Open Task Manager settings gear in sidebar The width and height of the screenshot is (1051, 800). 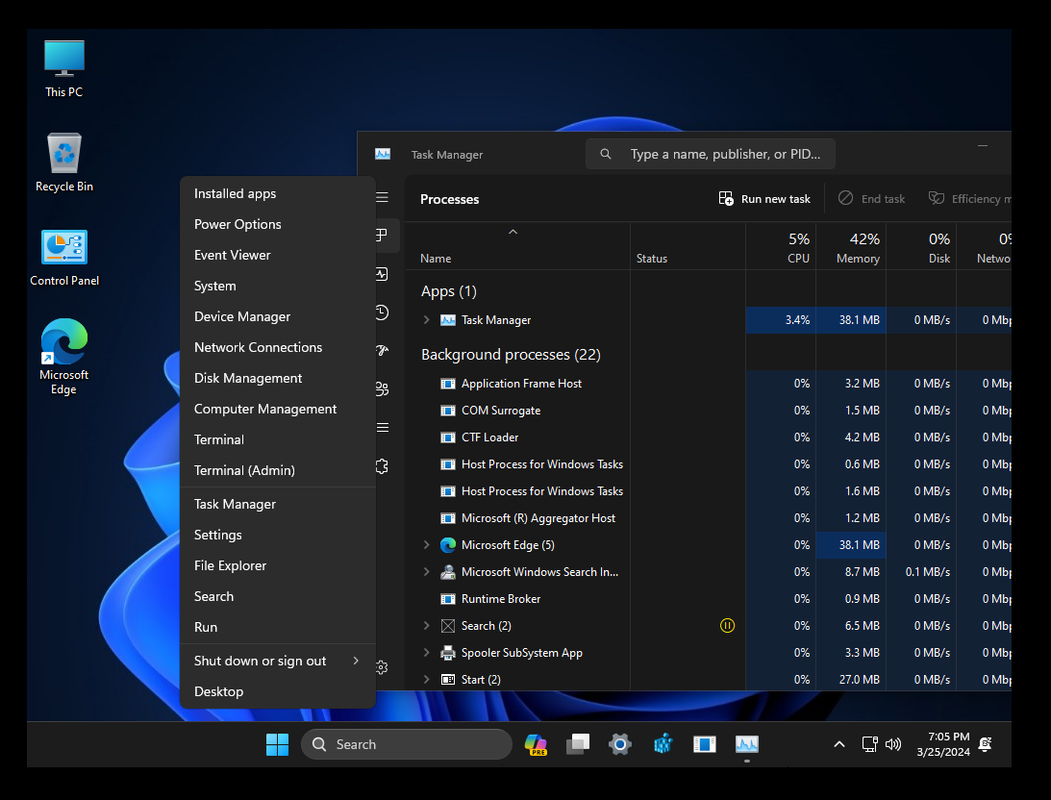382,667
